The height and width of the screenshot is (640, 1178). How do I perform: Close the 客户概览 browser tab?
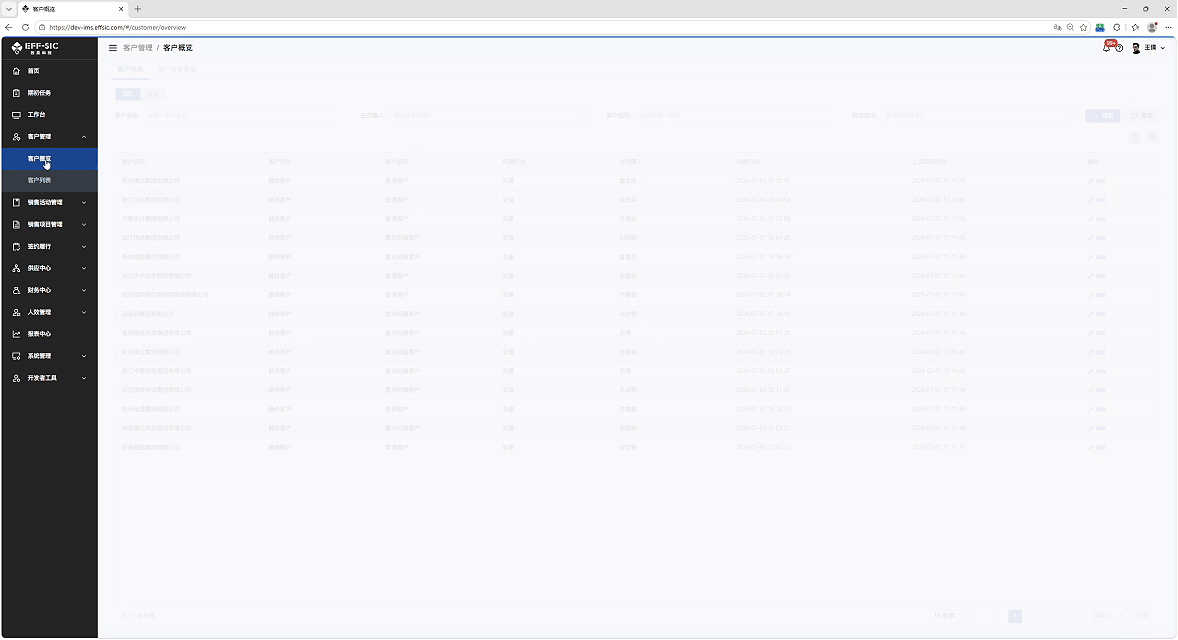click(121, 9)
